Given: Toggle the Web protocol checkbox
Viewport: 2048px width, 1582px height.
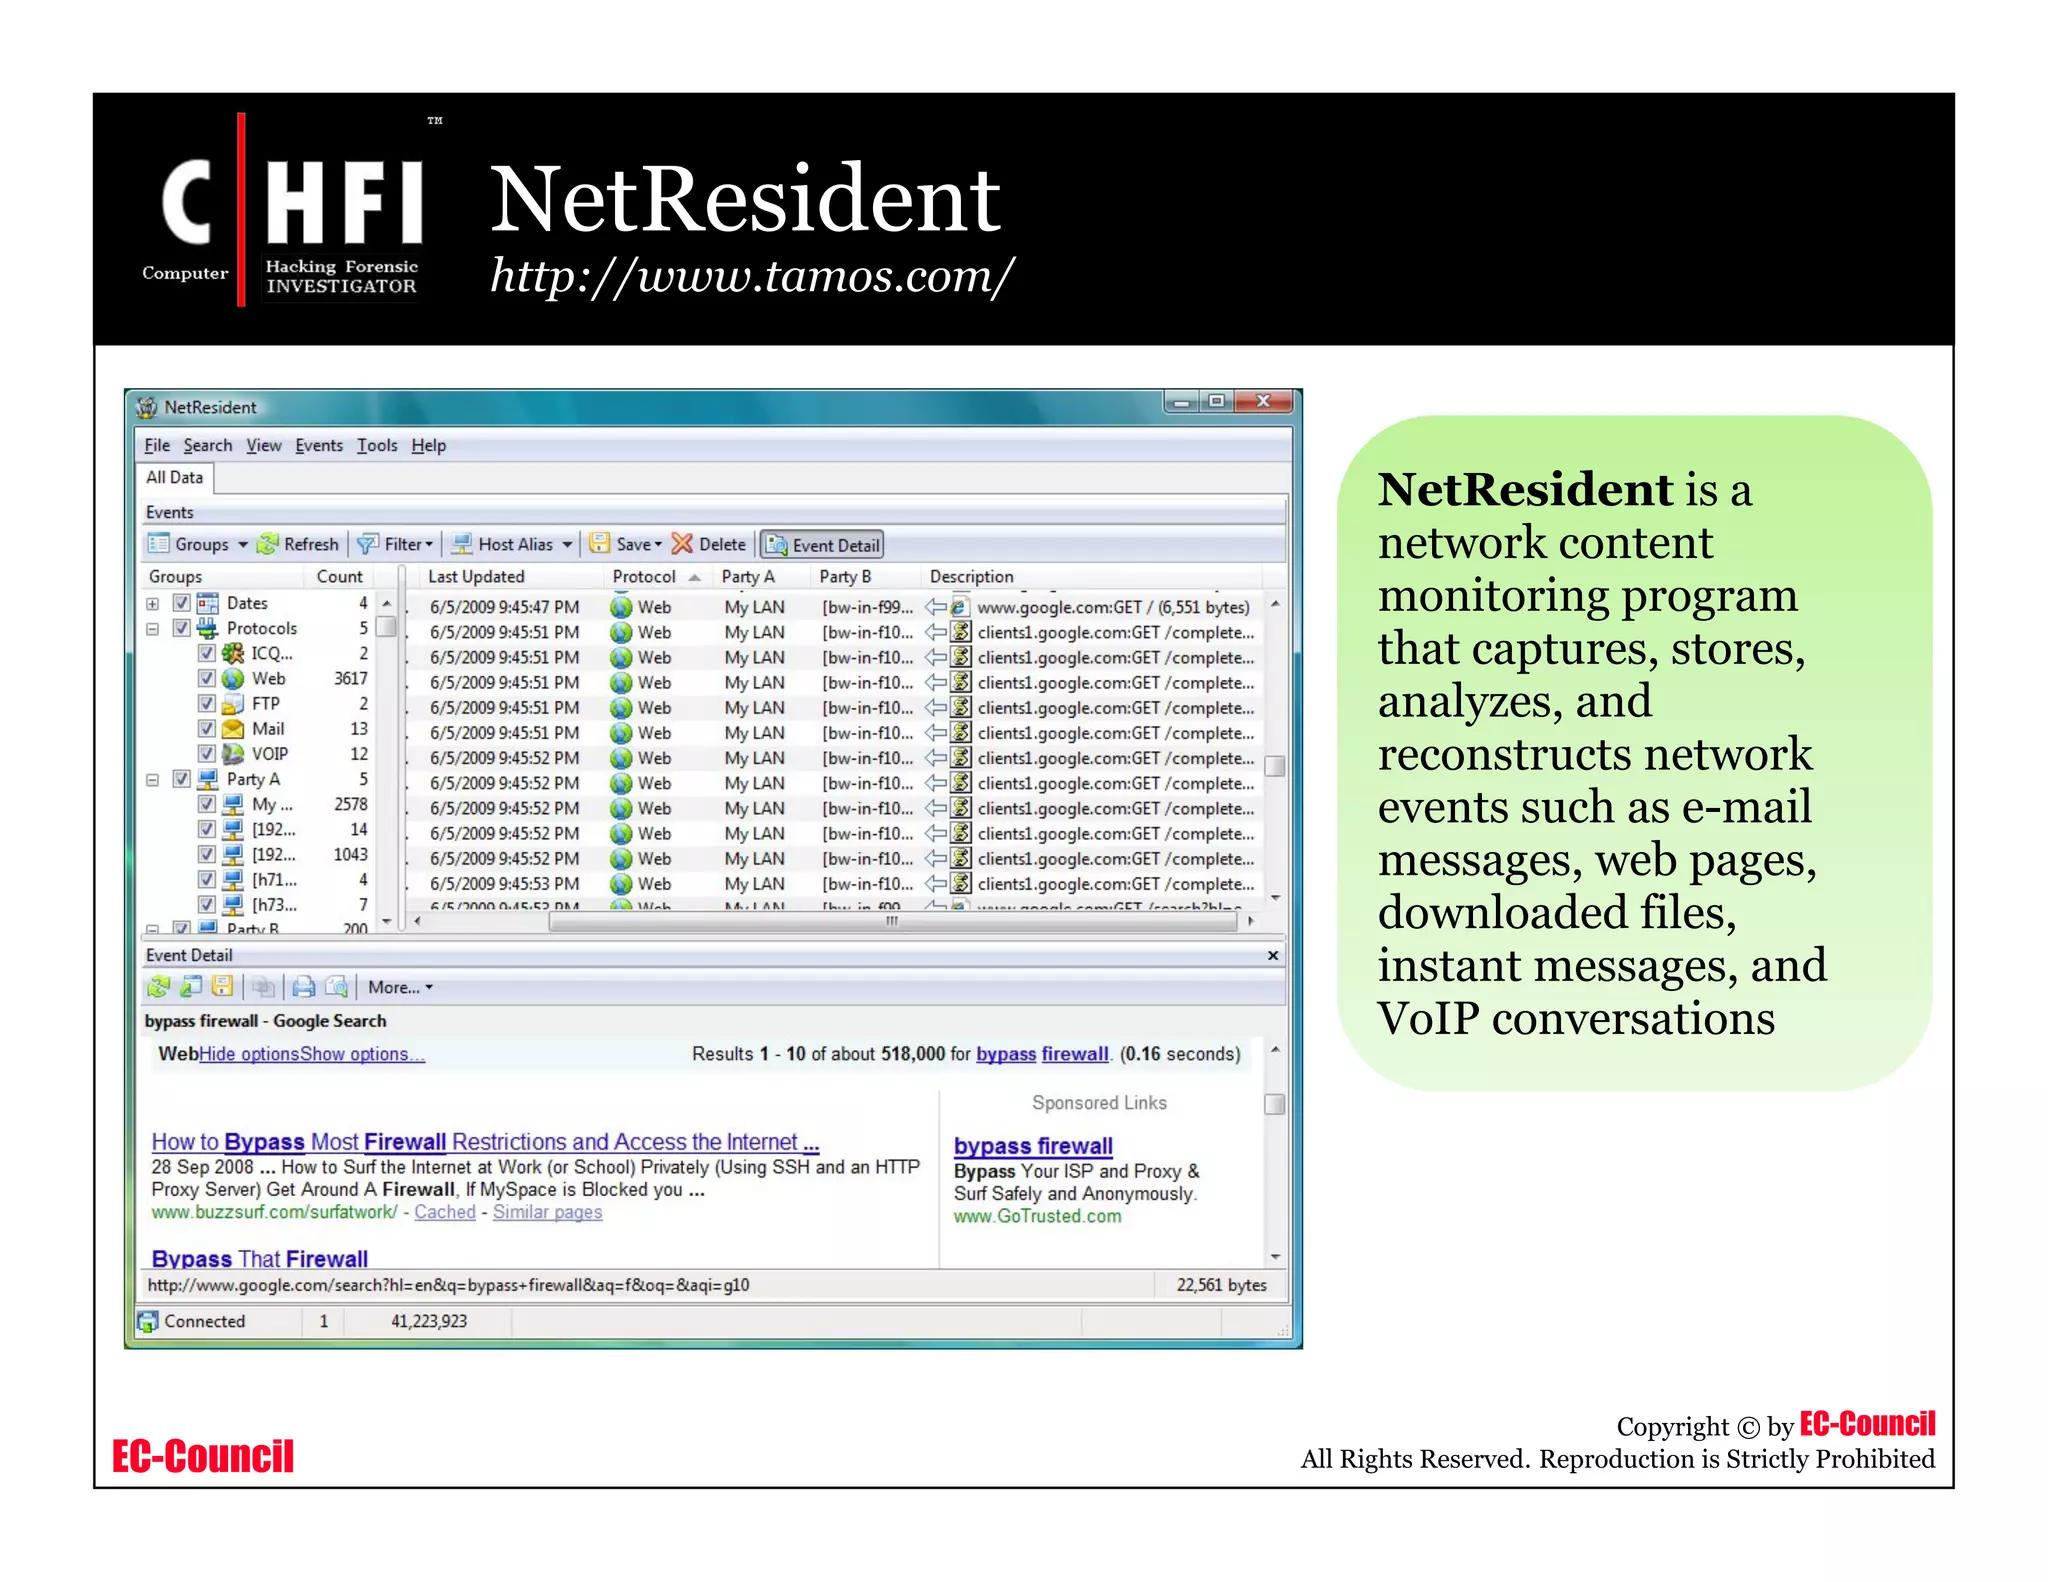Looking at the screenshot, I should click(x=207, y=678).
